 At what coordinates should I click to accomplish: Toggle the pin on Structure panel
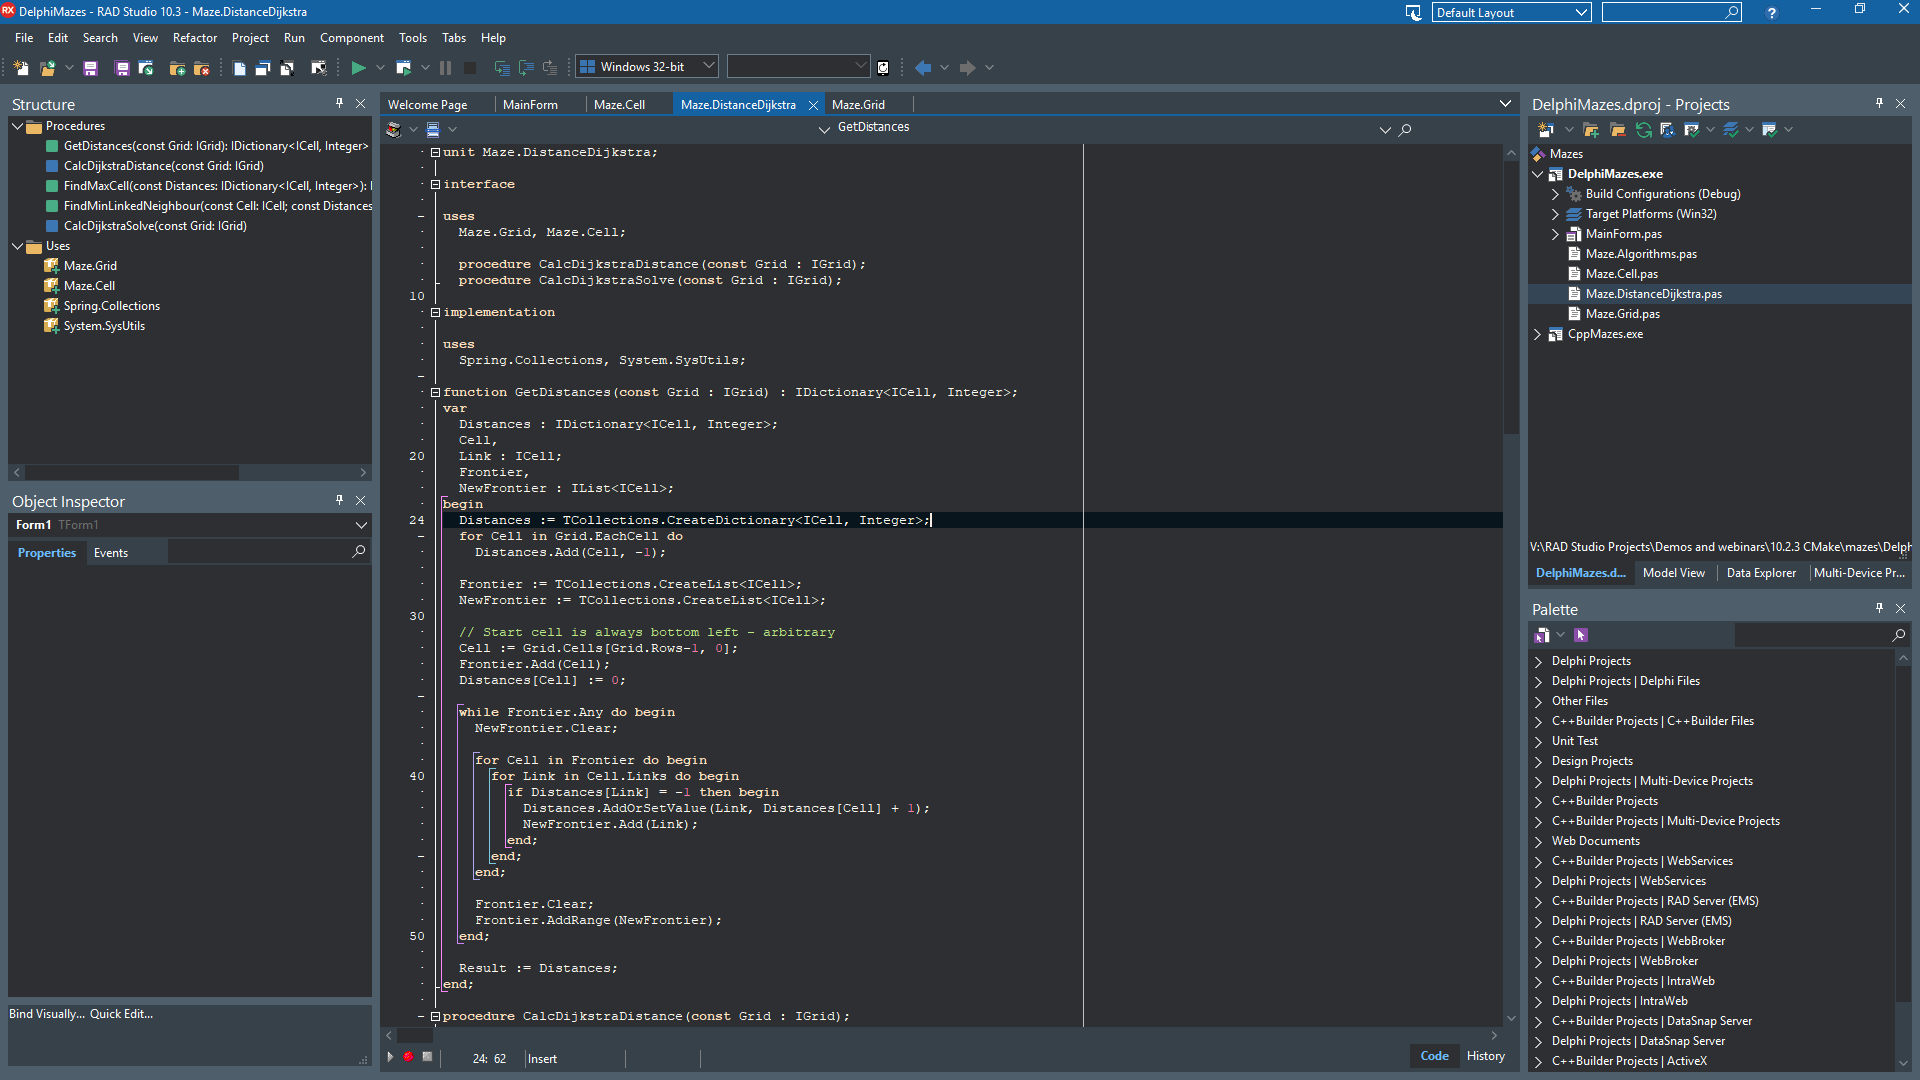339,104
